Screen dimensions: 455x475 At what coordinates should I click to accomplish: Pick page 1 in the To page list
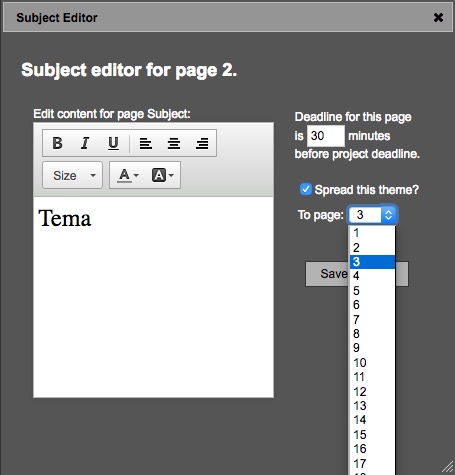[x=372, y=233]
